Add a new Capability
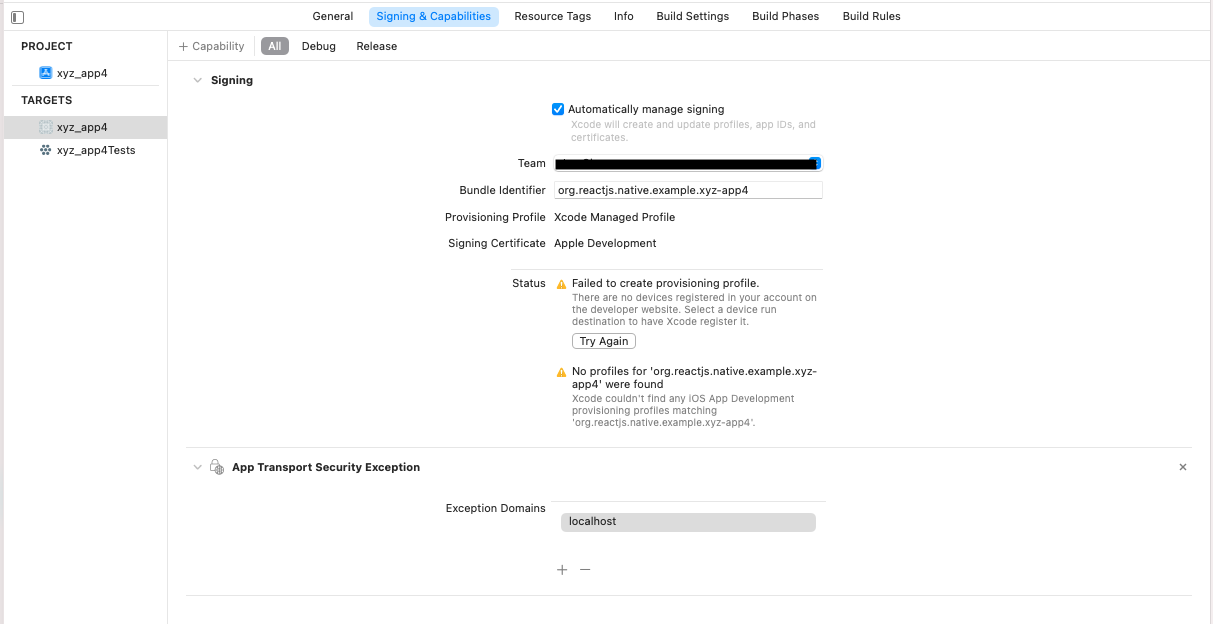This screenshot has width=1213, height=624. tap(211, 46)
